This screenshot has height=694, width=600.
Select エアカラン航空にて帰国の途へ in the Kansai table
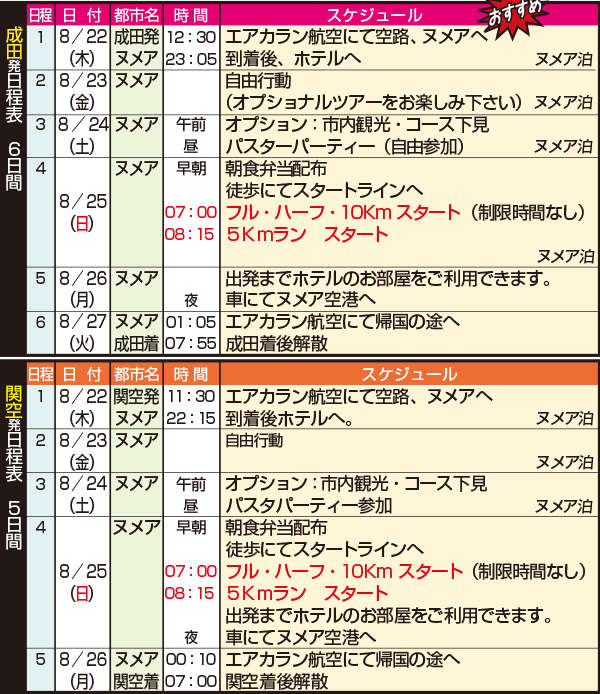click(x=343, y=659)
